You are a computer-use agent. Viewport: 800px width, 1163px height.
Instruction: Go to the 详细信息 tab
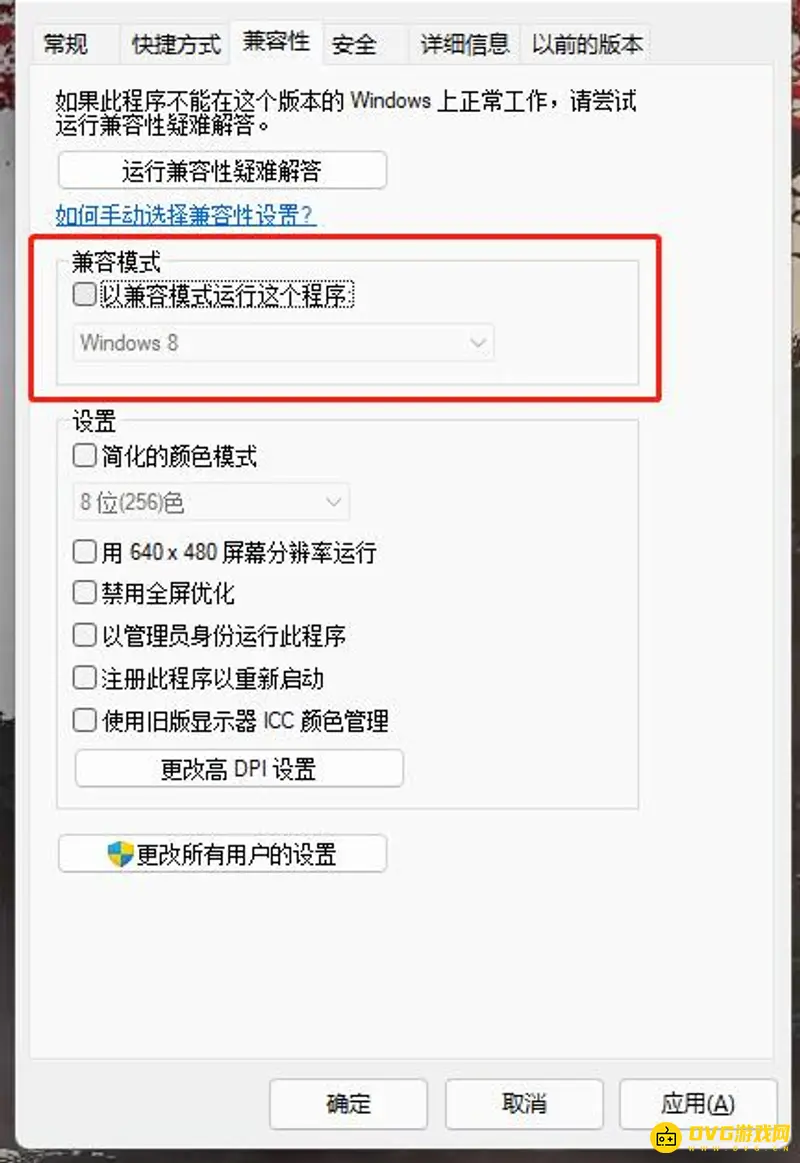[465, 45]
